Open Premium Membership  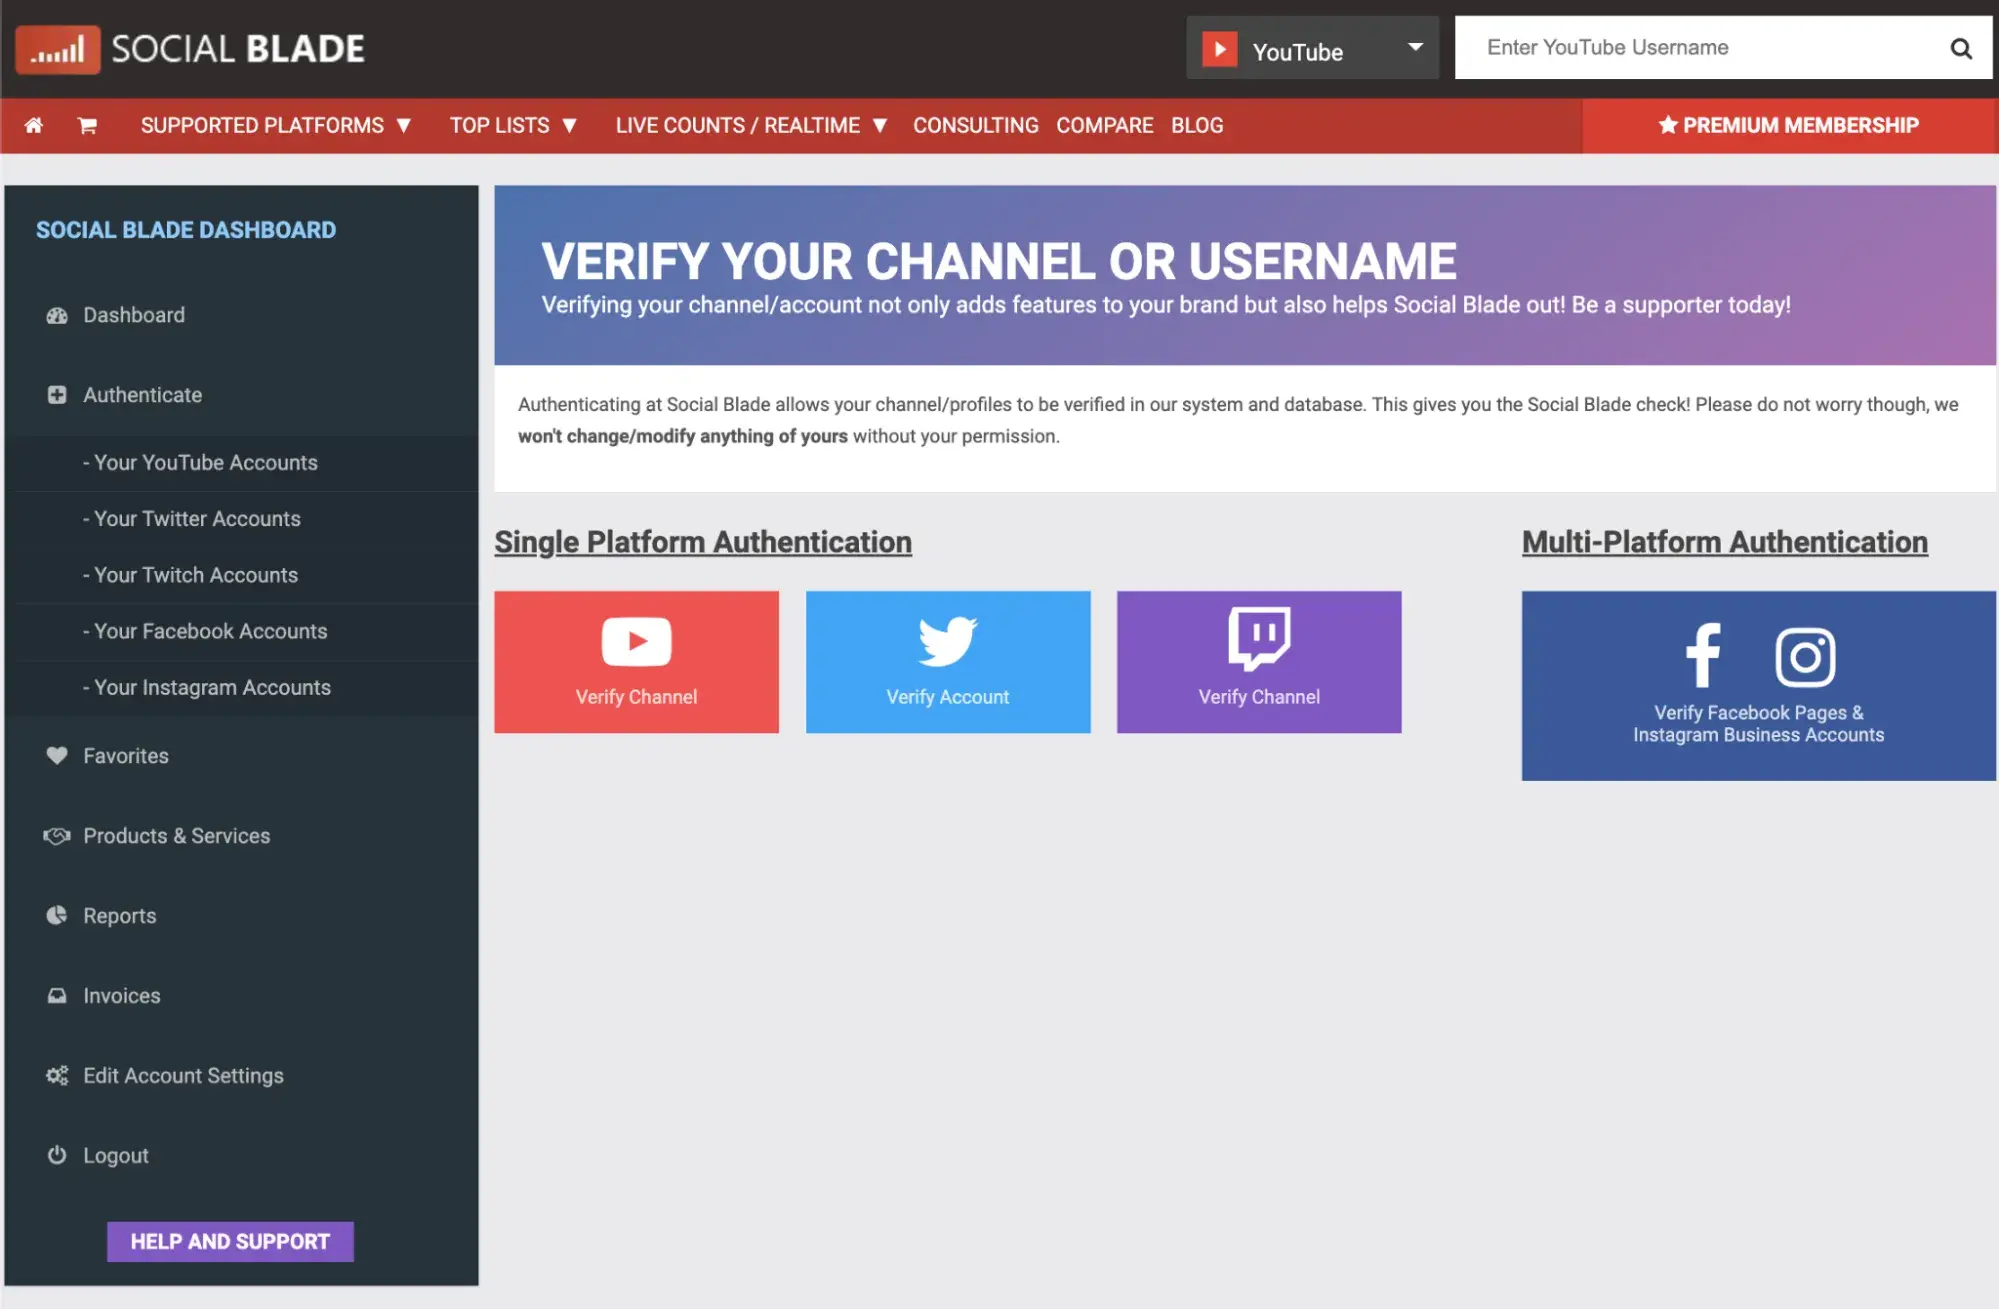click(x=1789, y=125)
